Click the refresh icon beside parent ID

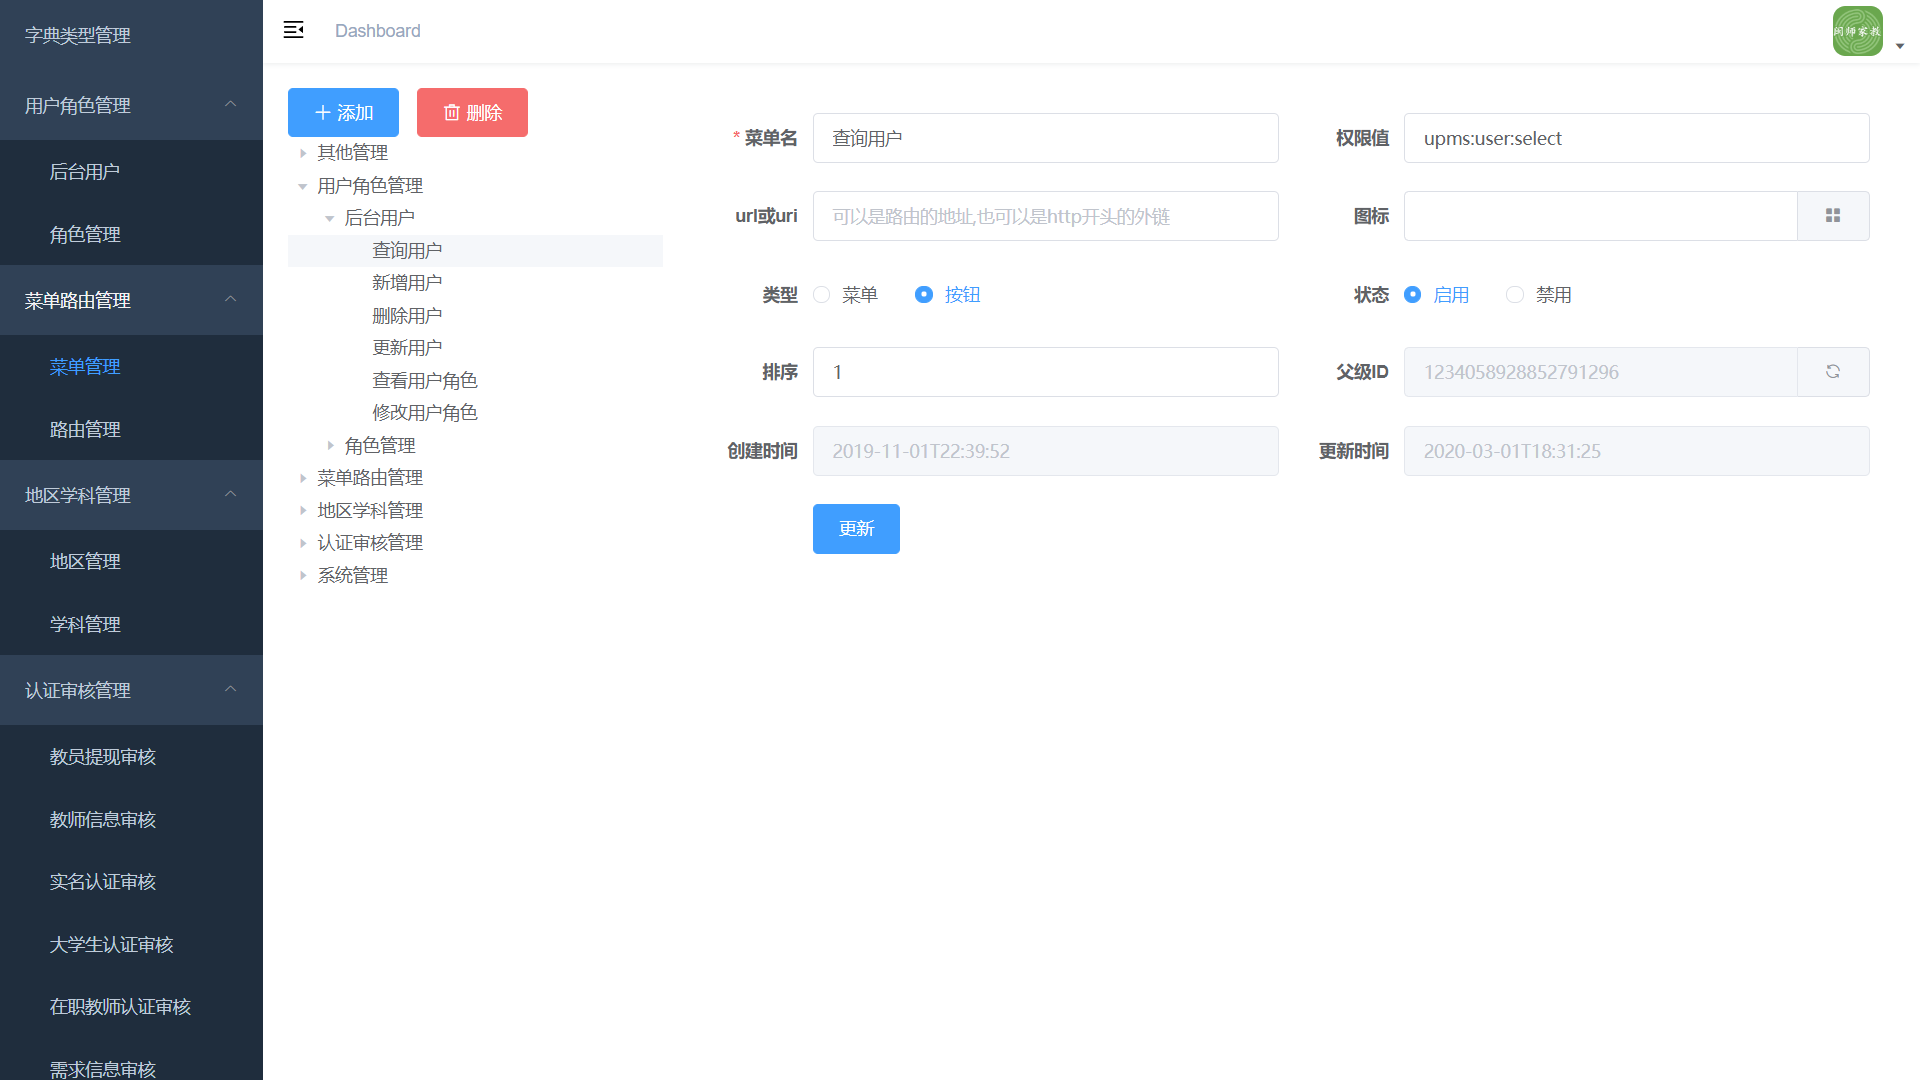(x=1832, y=372)
